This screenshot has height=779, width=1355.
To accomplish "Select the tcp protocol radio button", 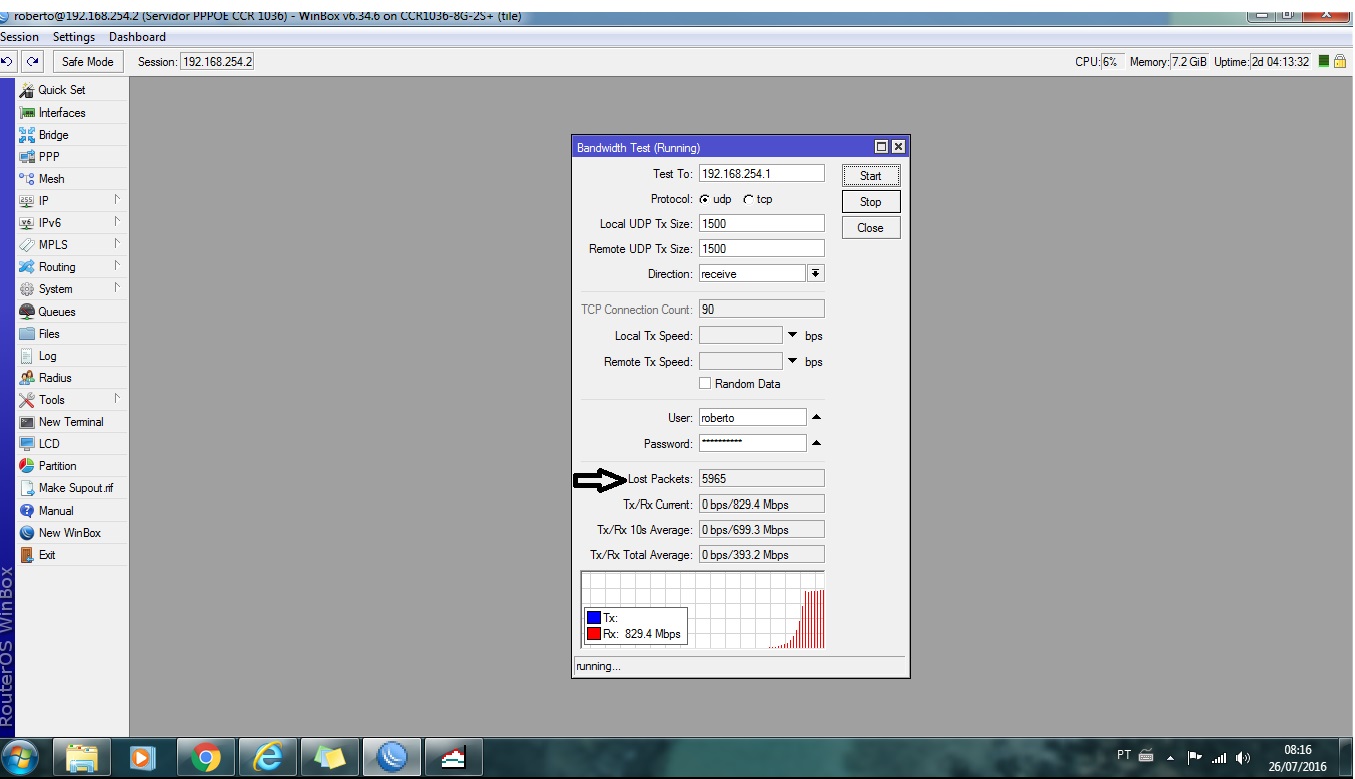I will pyautogui.click(x=748, y=199).
